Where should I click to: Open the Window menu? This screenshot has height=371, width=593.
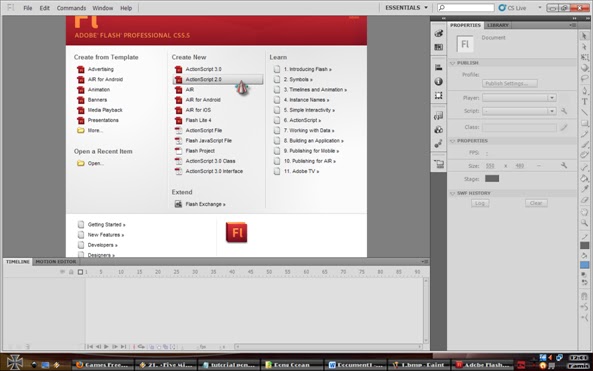click(102, 8)
